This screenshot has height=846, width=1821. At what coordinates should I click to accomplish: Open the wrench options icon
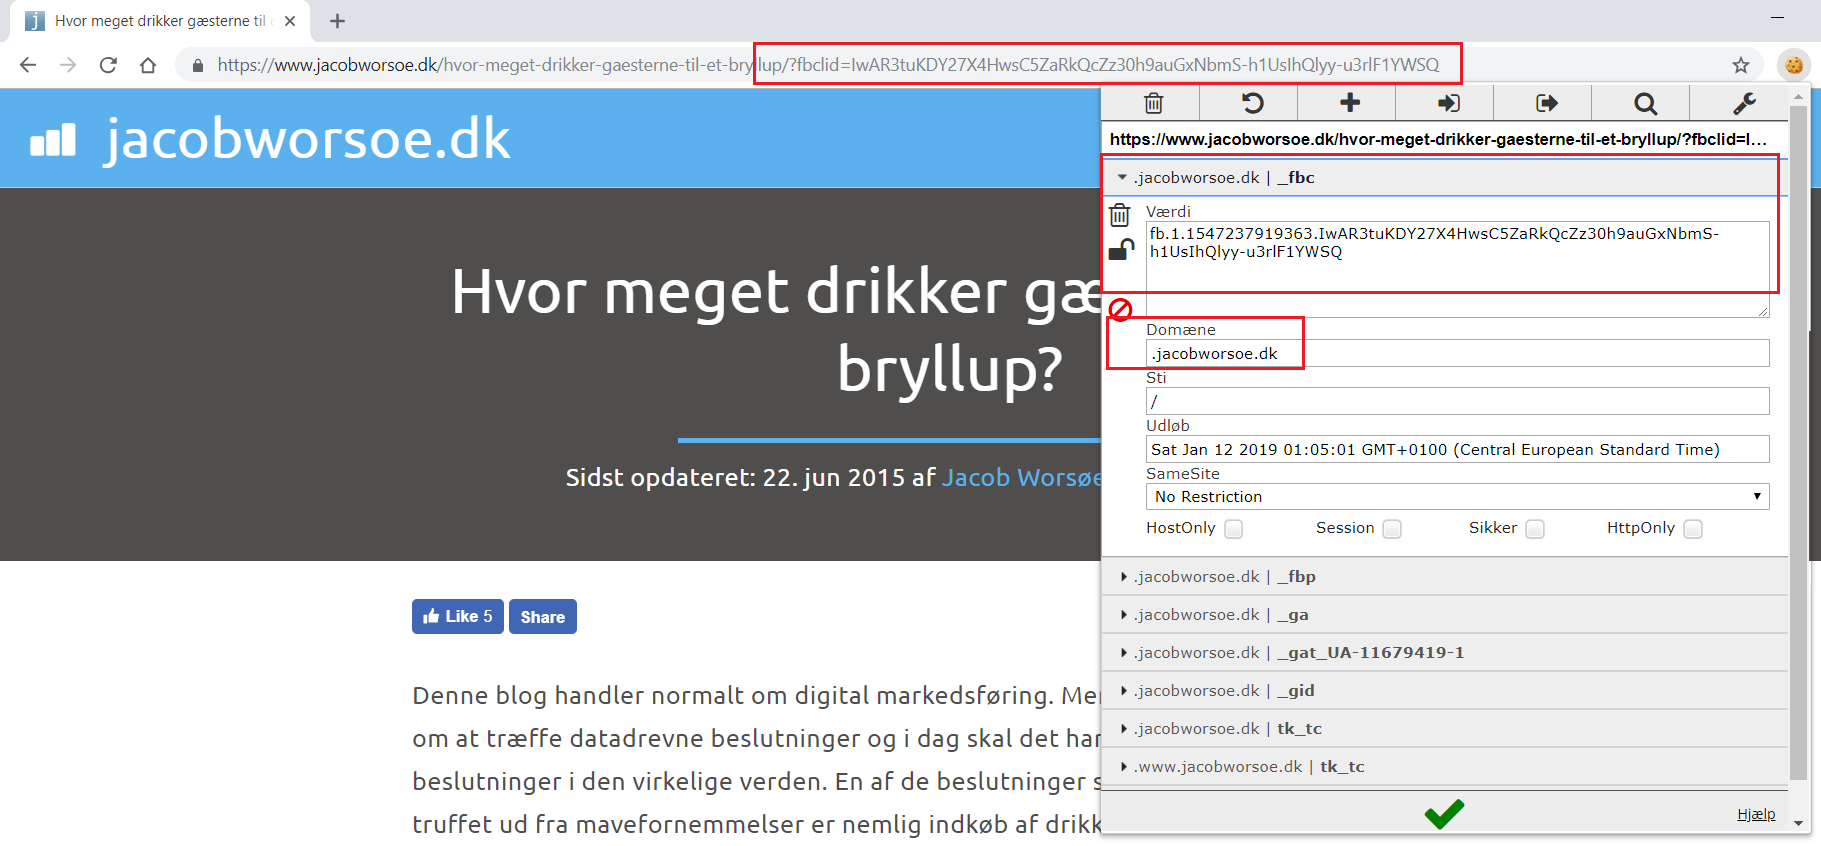click(1744, 103)
